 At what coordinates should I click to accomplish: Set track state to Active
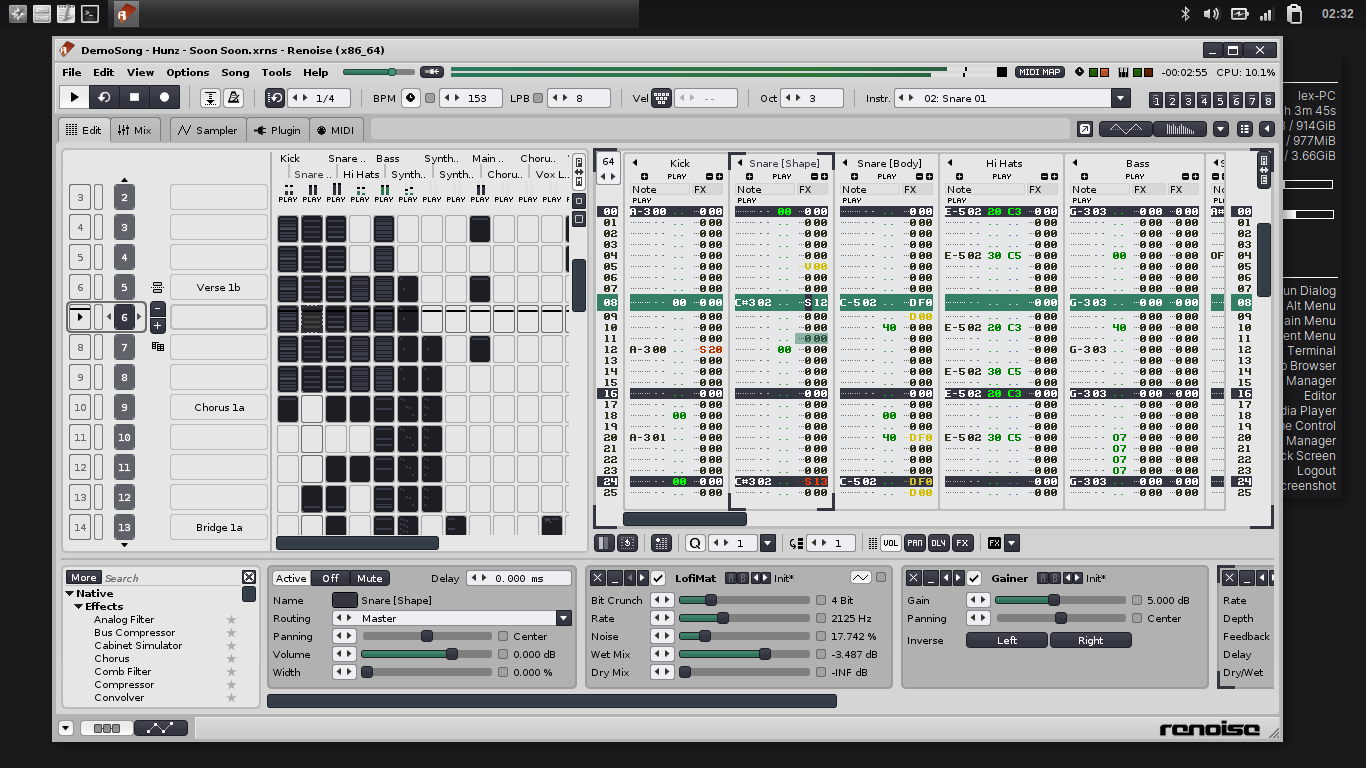[291, 578]
